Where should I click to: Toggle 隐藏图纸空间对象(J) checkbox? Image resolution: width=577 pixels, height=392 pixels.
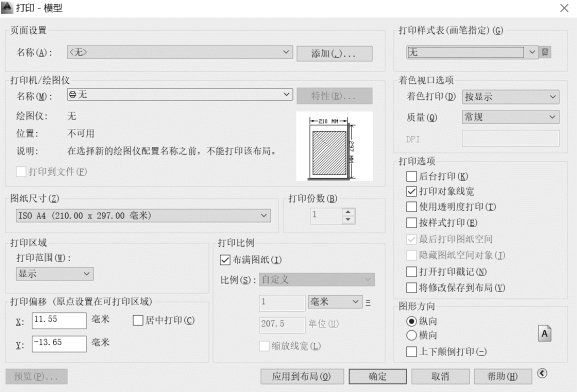411,255
